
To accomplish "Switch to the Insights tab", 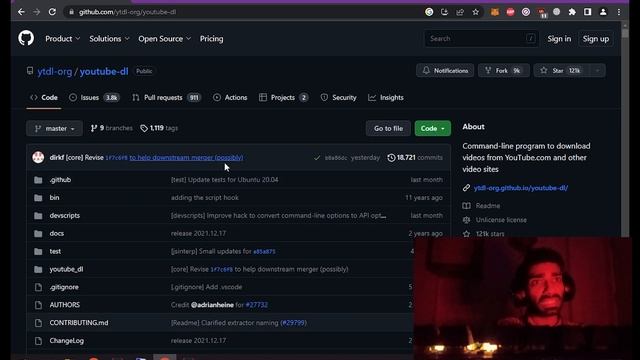I will (386, 98).
